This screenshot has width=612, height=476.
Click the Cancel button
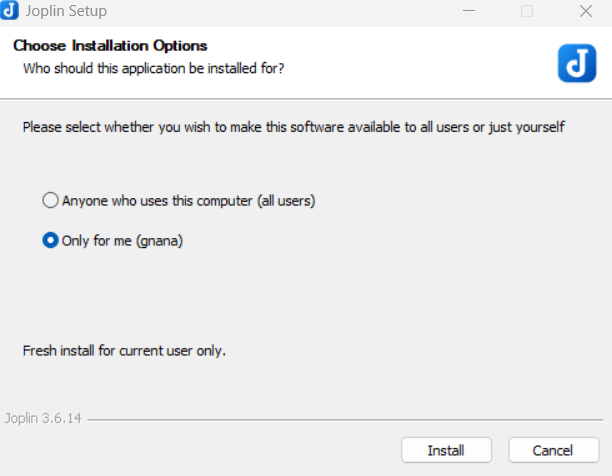click(553, 450)
